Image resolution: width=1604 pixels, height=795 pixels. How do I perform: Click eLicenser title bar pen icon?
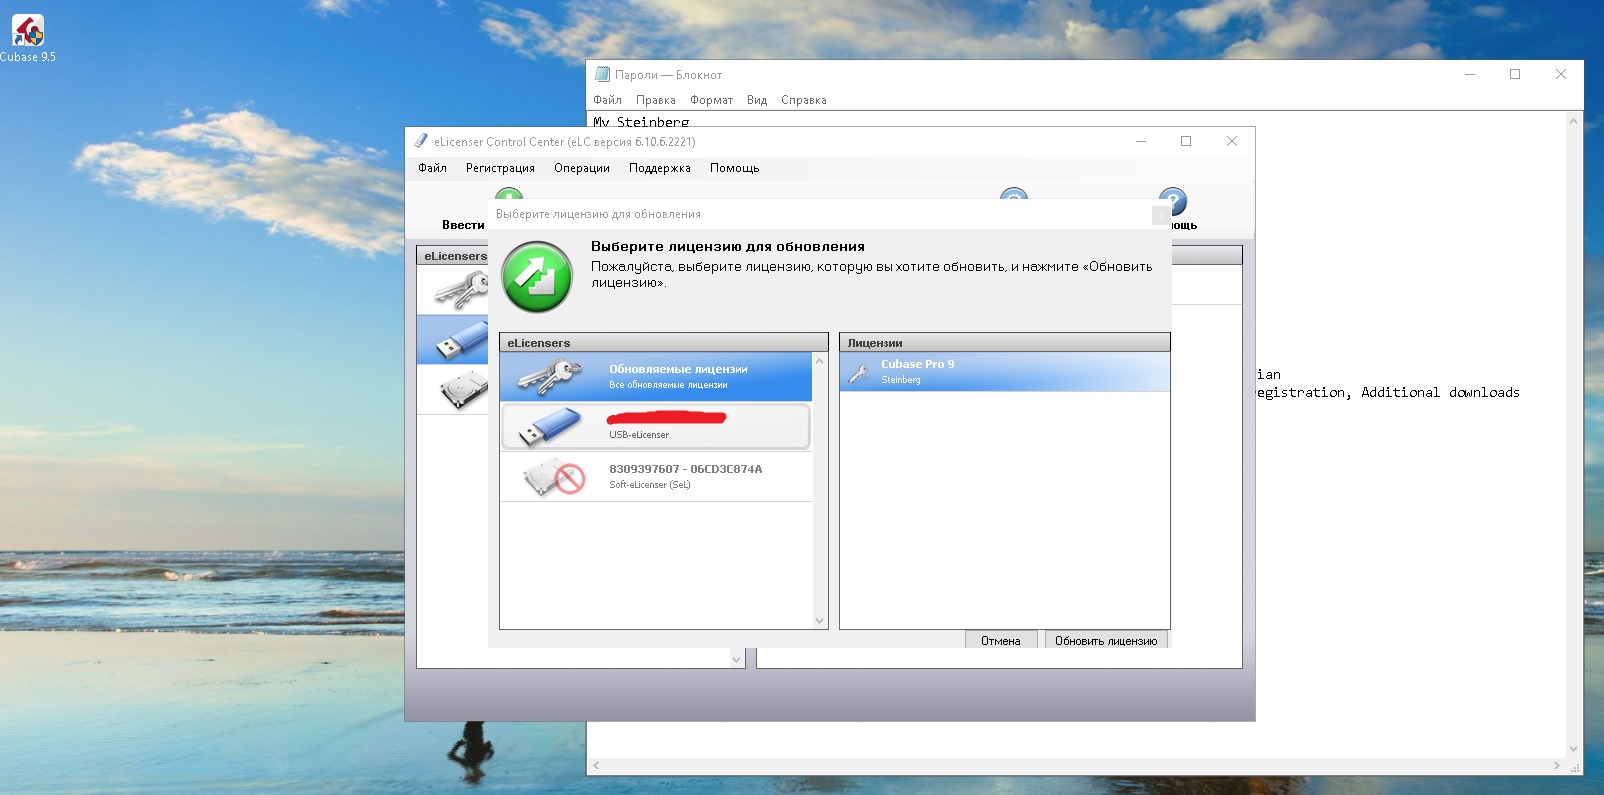coord(421,142)
